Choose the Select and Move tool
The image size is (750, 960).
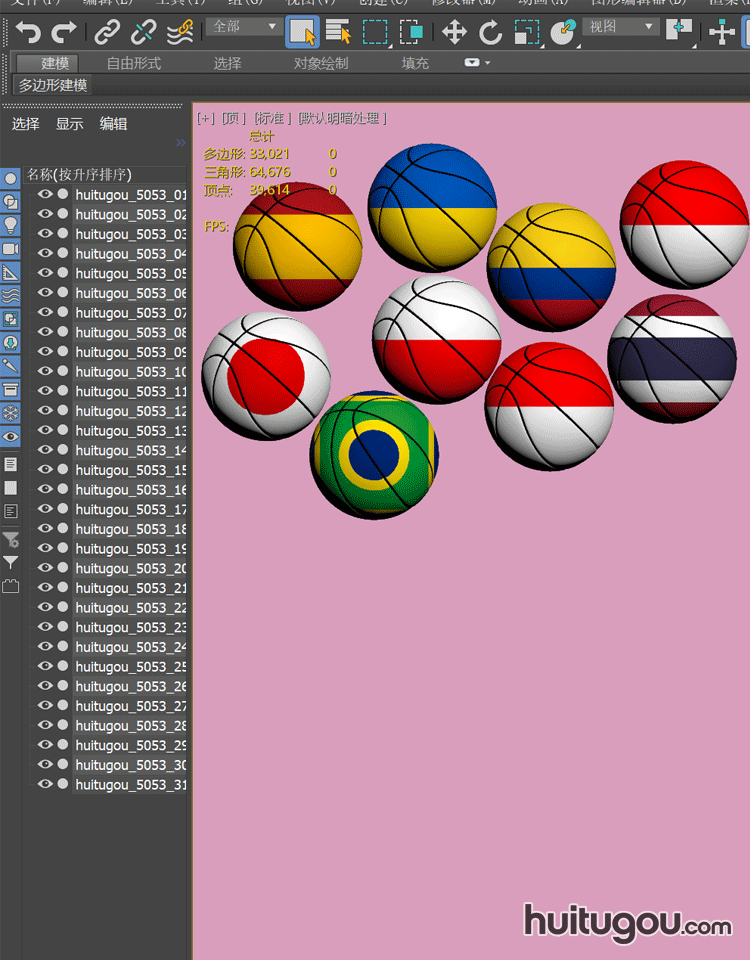coord(454,33)
